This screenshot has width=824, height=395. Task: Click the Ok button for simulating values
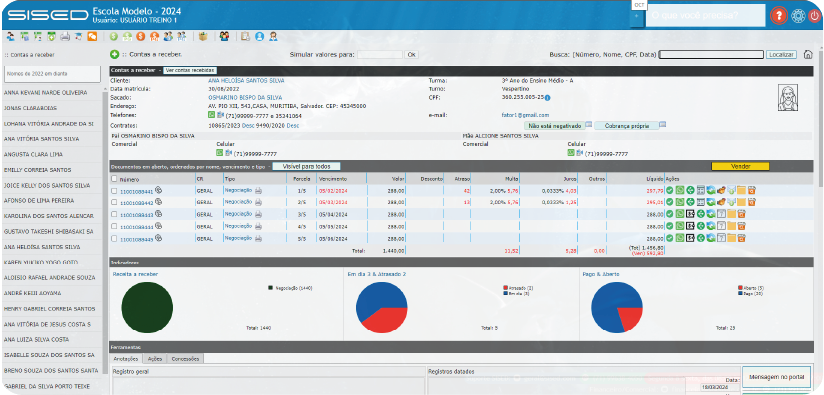coord(411,54)
